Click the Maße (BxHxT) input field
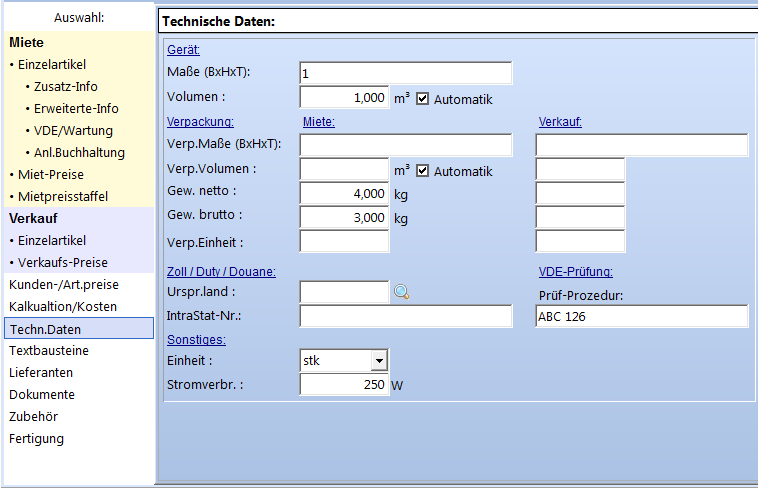758x488 pixels. pos(406,73)
